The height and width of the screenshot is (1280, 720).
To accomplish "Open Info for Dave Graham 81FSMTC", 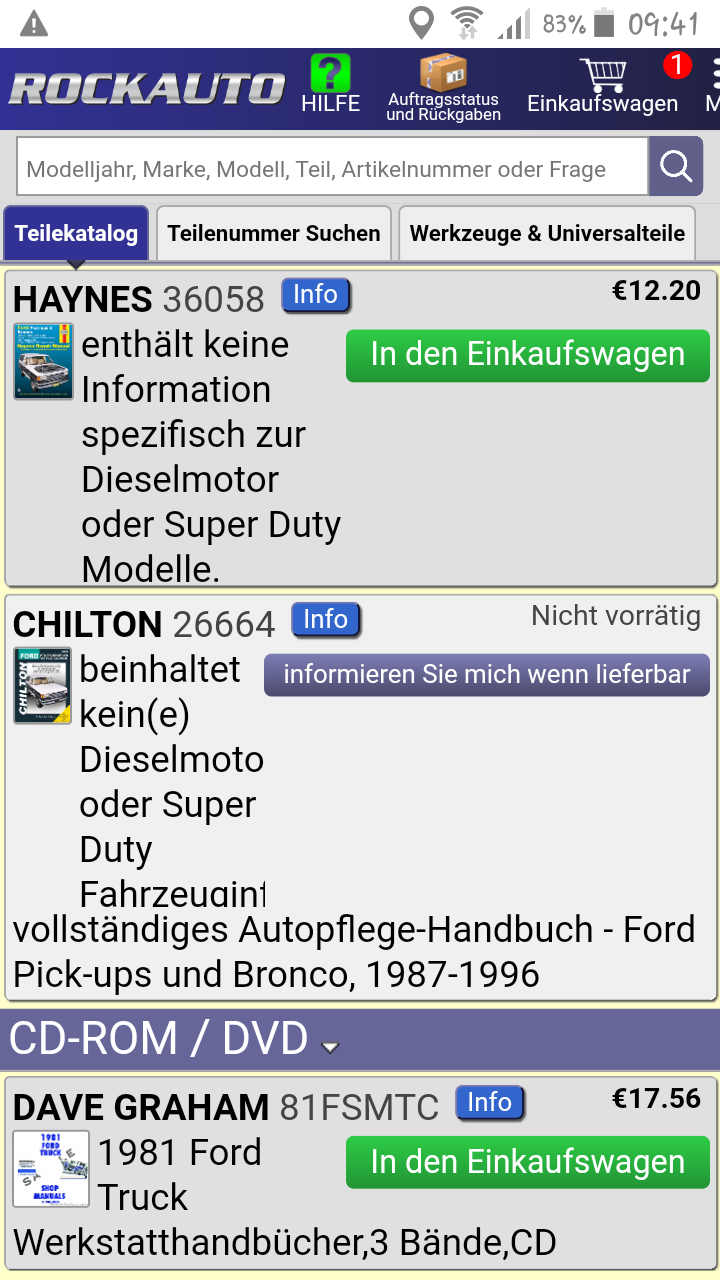I will click(x=489, y=1103).
